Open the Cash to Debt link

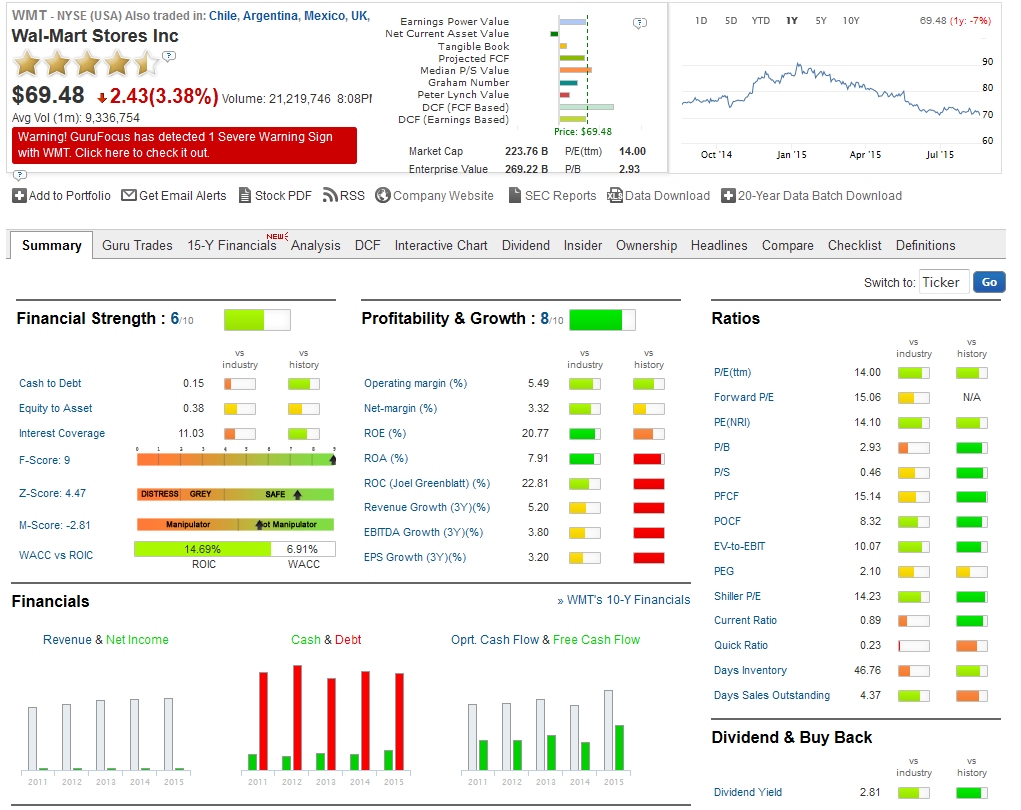(50, 384)
